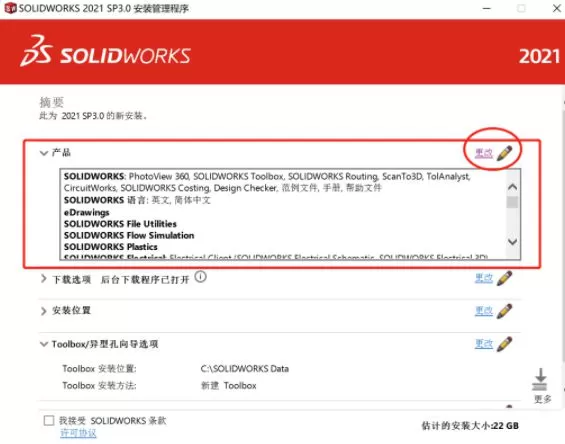This screenshot has height=444, width=565.
Task: Click the 更改 link for 产品
Action: click(484, 153)
